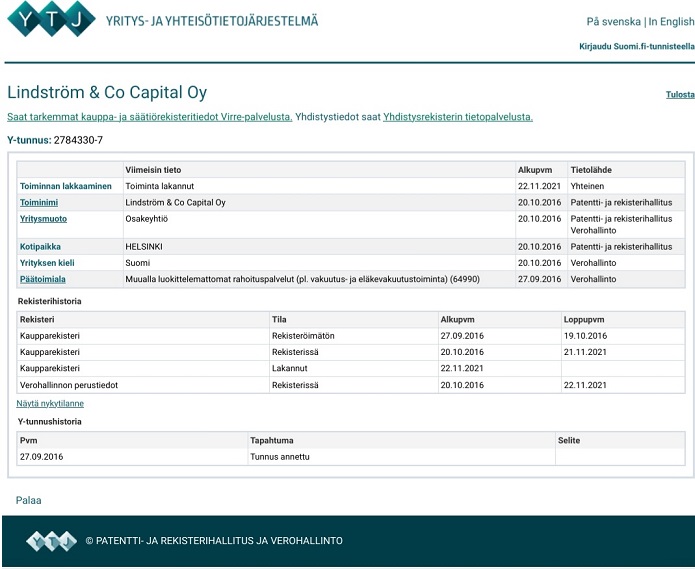Click the start date 22.11.2021 for Toiminnan lakkaaminen
This screenshot has height=569, width=695.
[539, 186]
